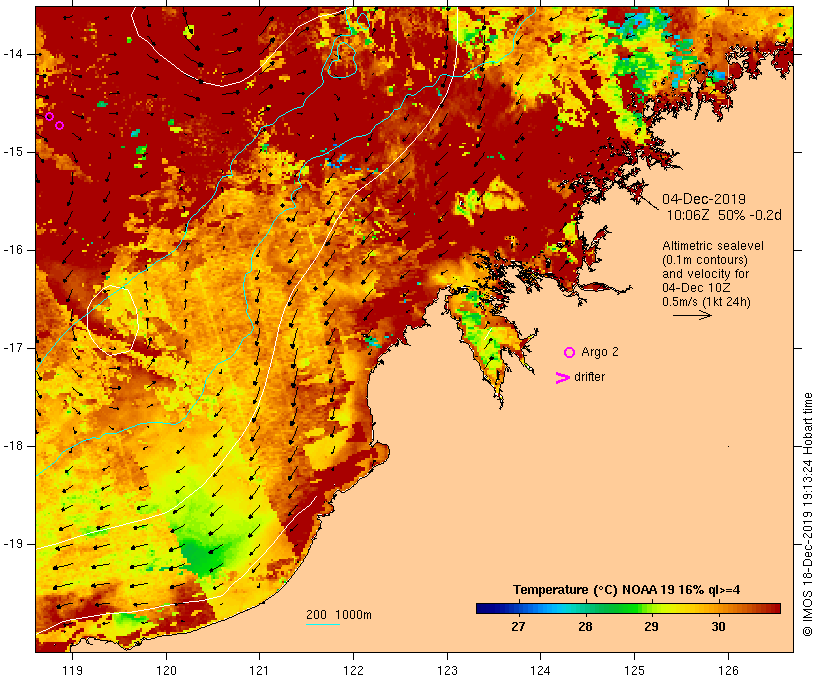
Task: Click the 'drifter' legend label
Action: coord(589,377)
